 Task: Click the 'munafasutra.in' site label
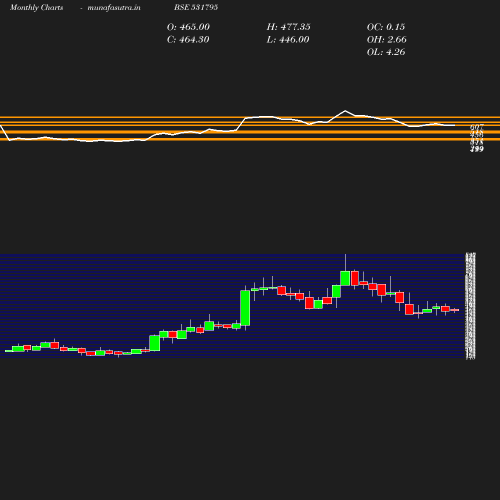pos(114,7)
